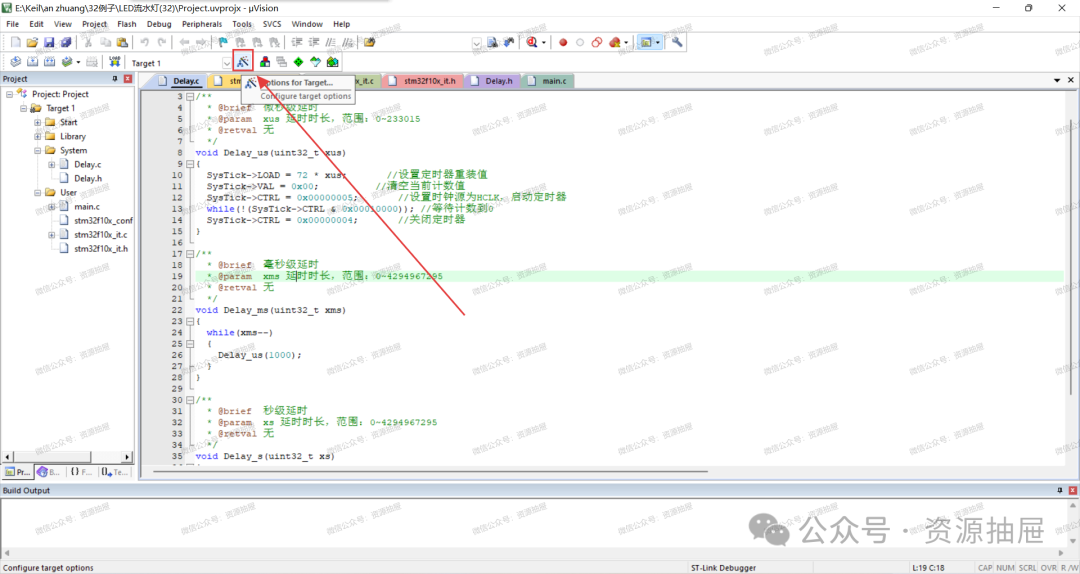Switch to the stm32f10x_it.h editor tab
The width and height of the screenshot is (1080, 574).
click(x=422, y=81)
